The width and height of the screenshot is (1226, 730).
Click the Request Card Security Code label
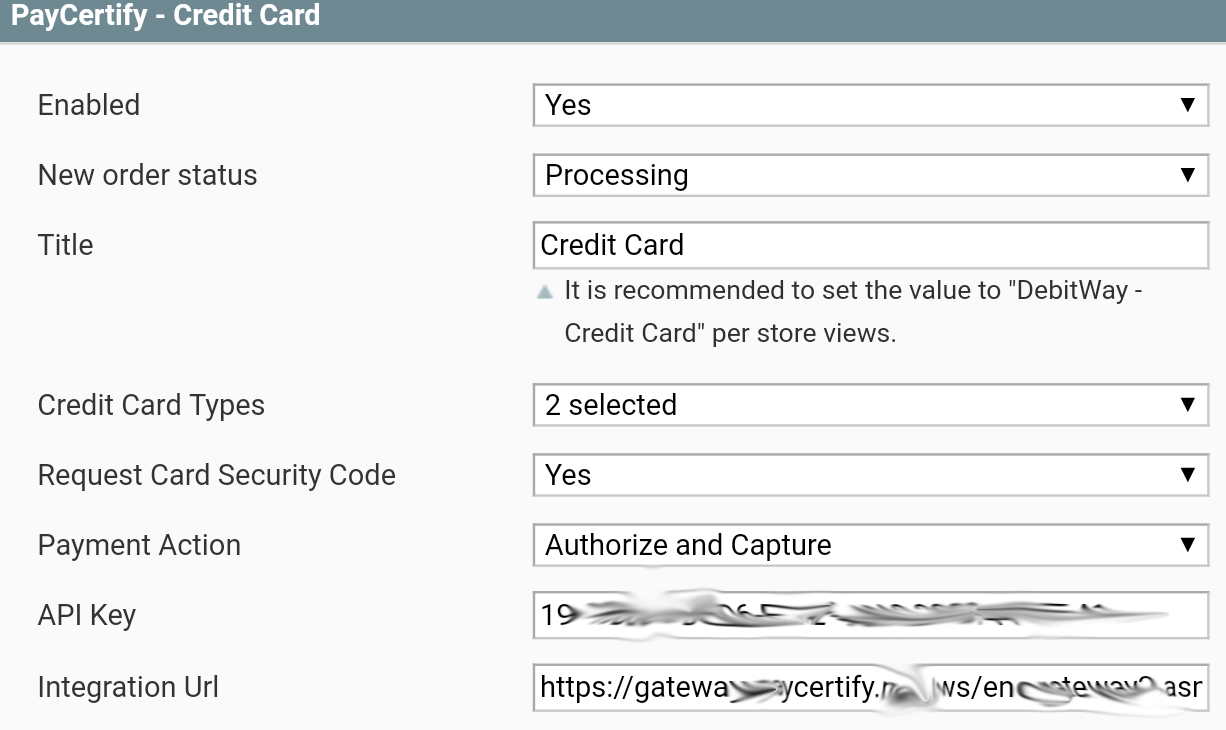216,475
